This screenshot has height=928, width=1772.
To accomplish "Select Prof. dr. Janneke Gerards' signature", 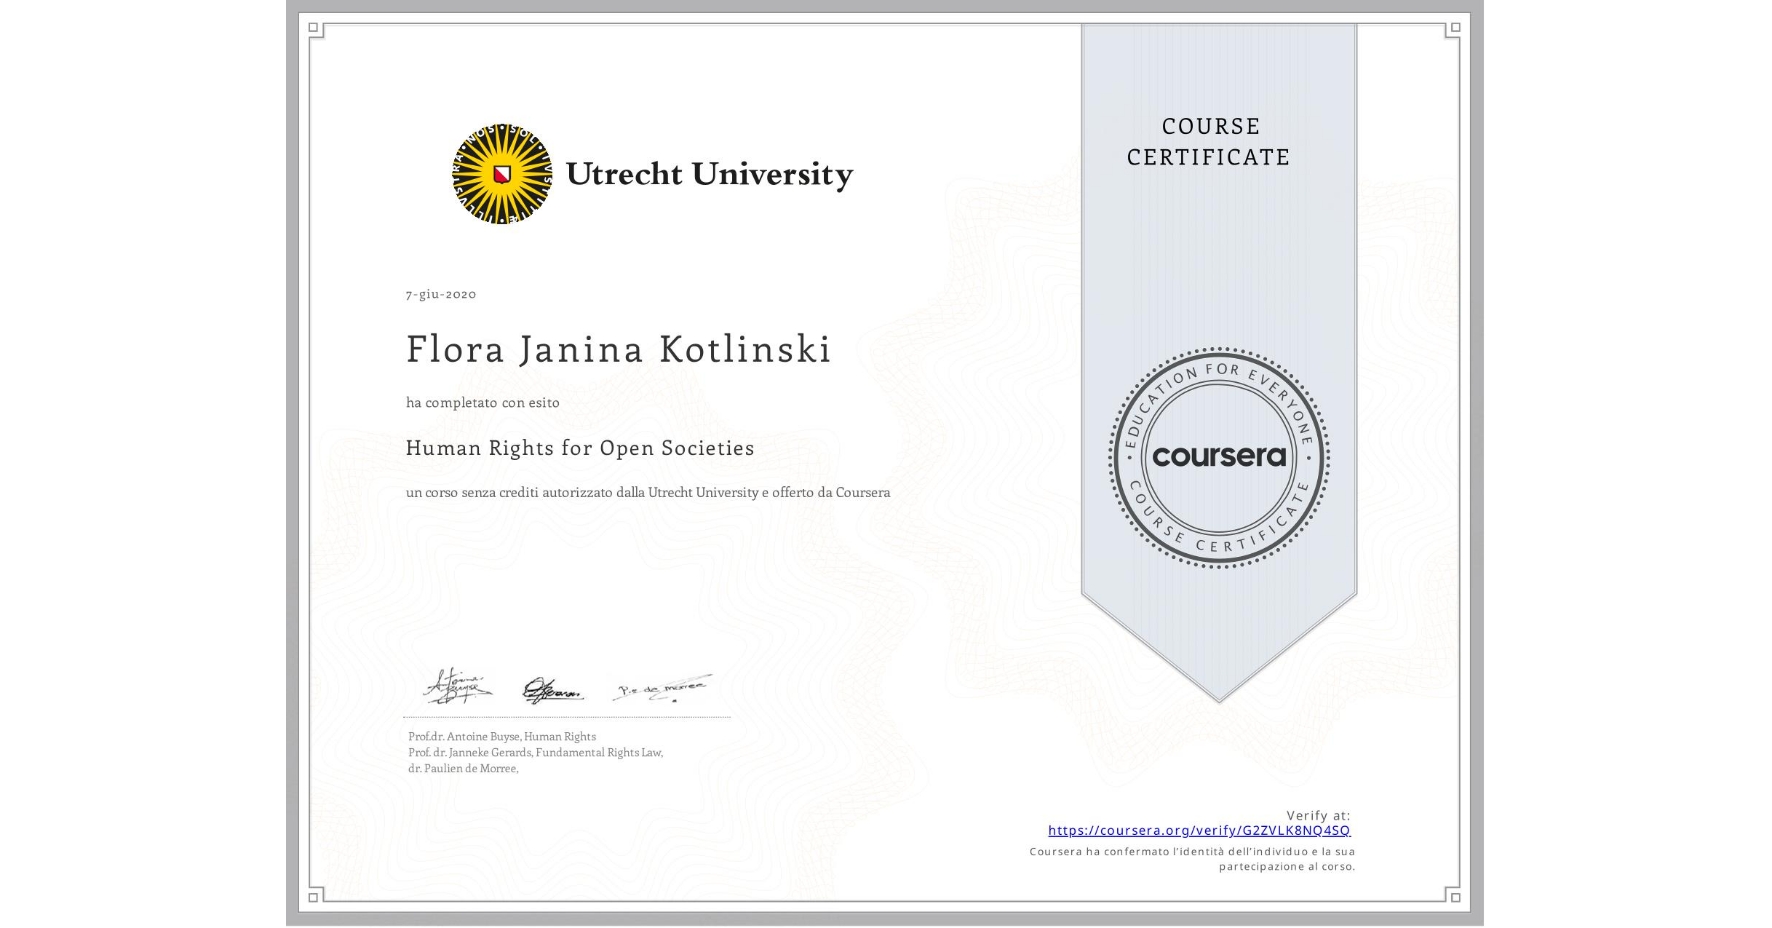I will (x=551, y=690).
